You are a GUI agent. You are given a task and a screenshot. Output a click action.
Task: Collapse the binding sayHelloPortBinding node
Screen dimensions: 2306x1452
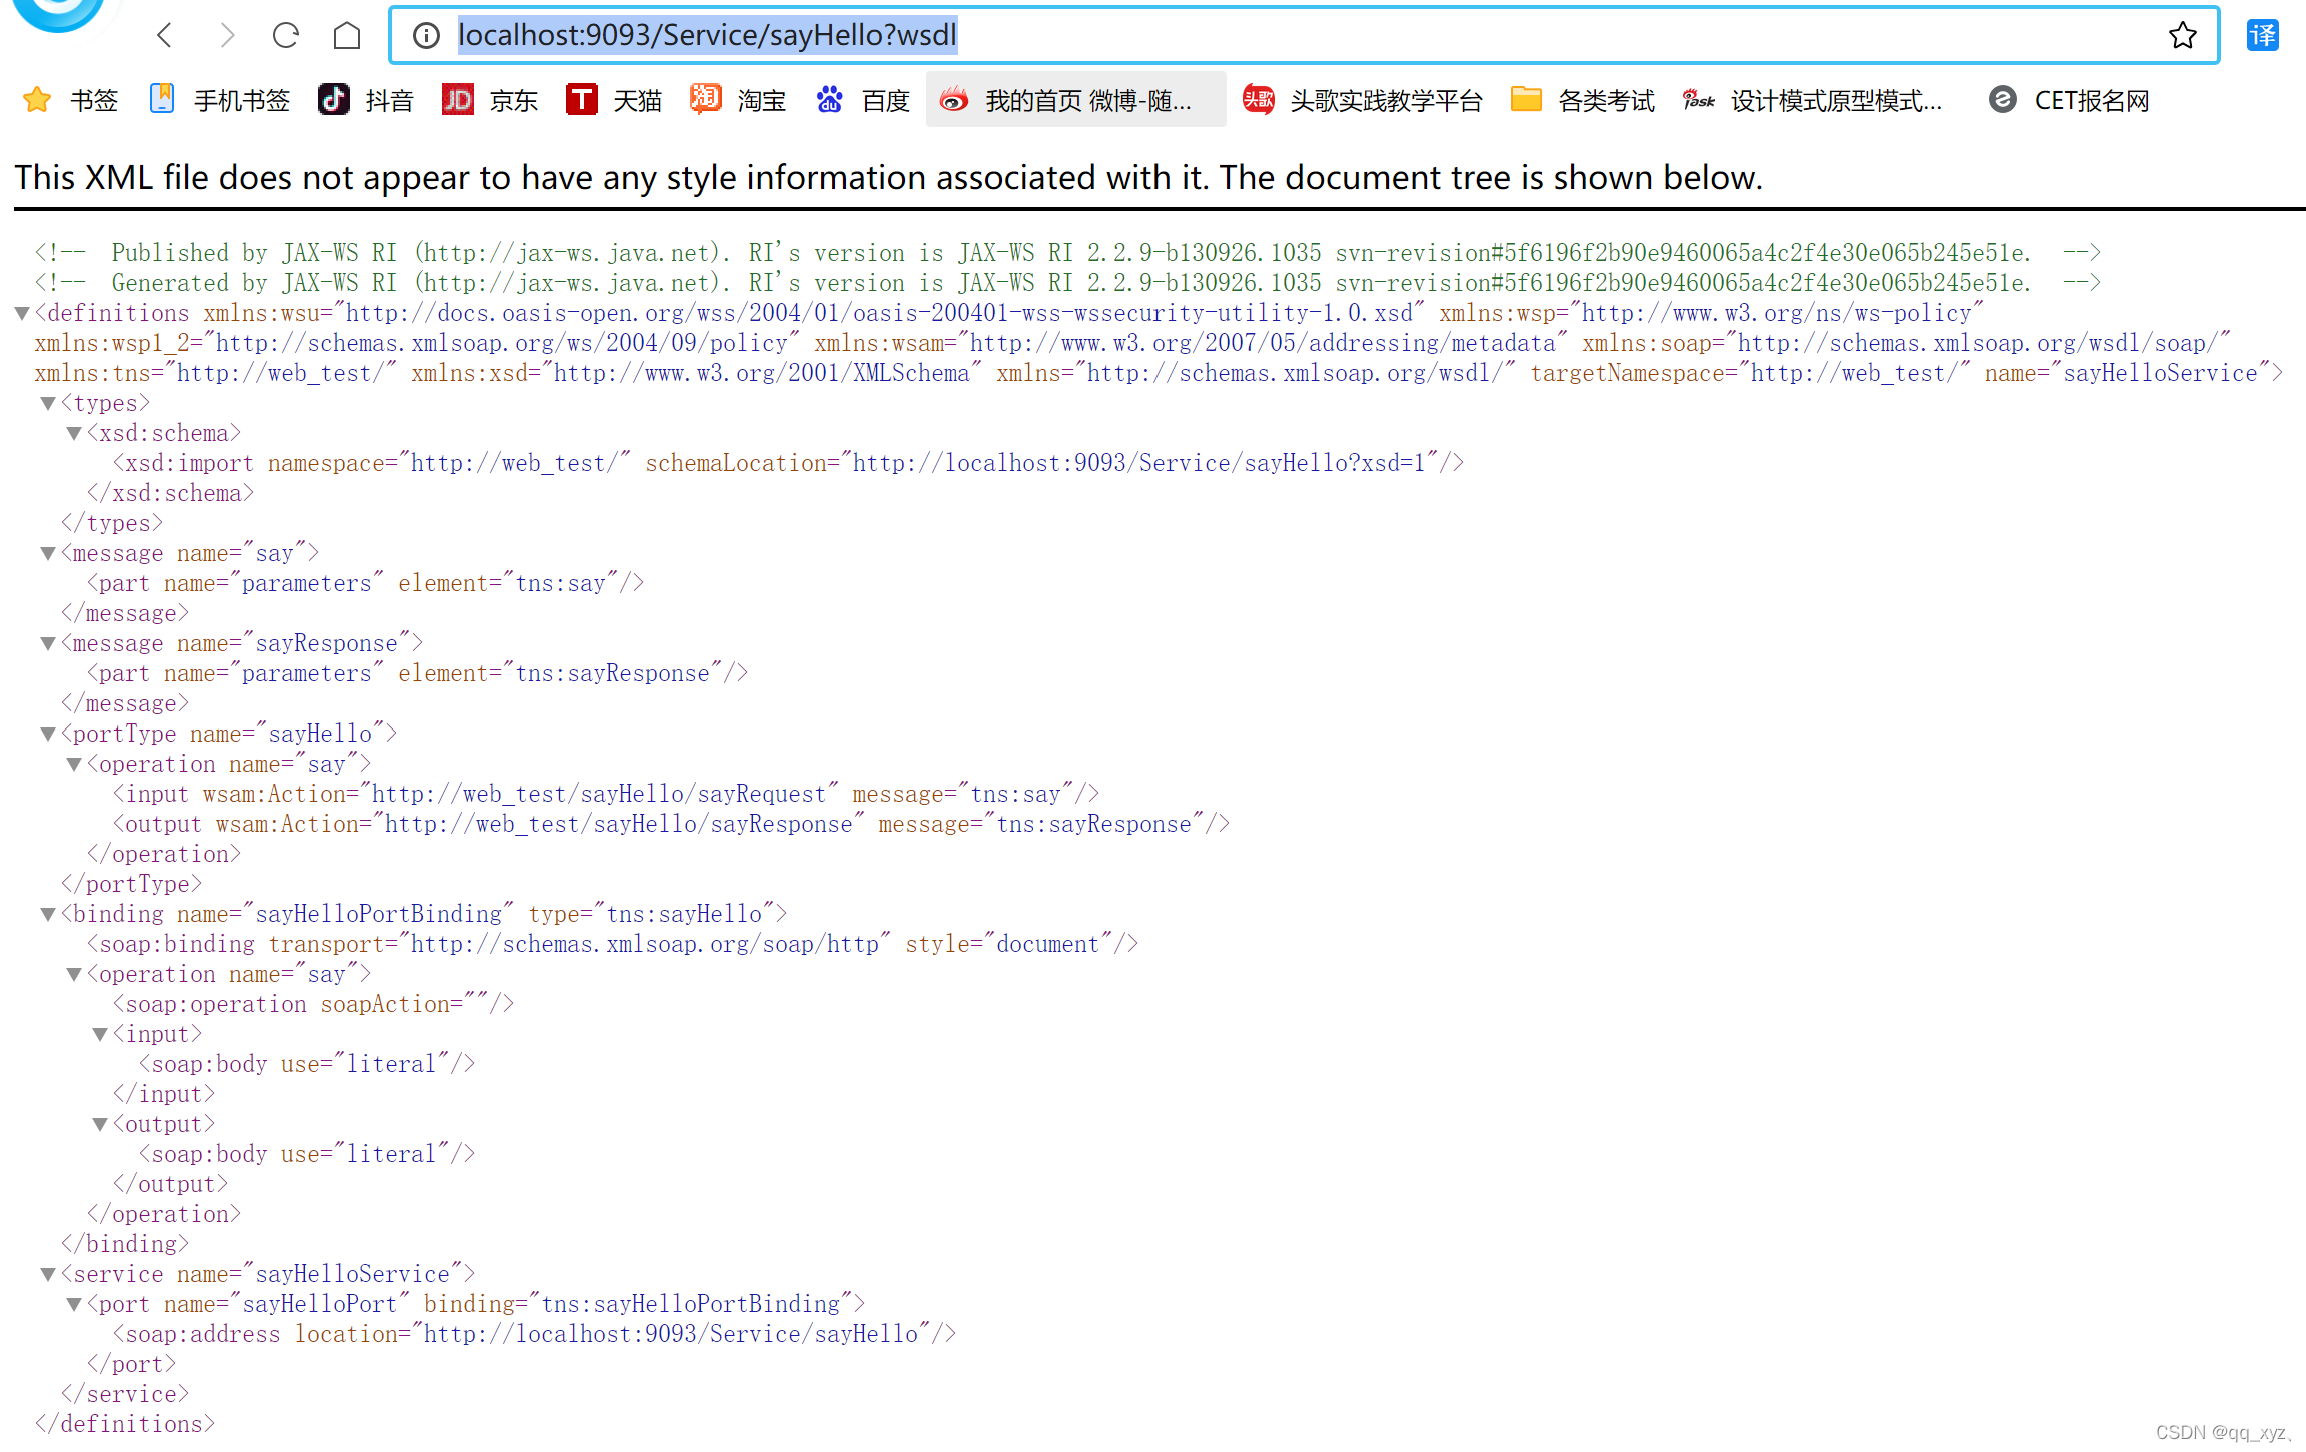48,915
